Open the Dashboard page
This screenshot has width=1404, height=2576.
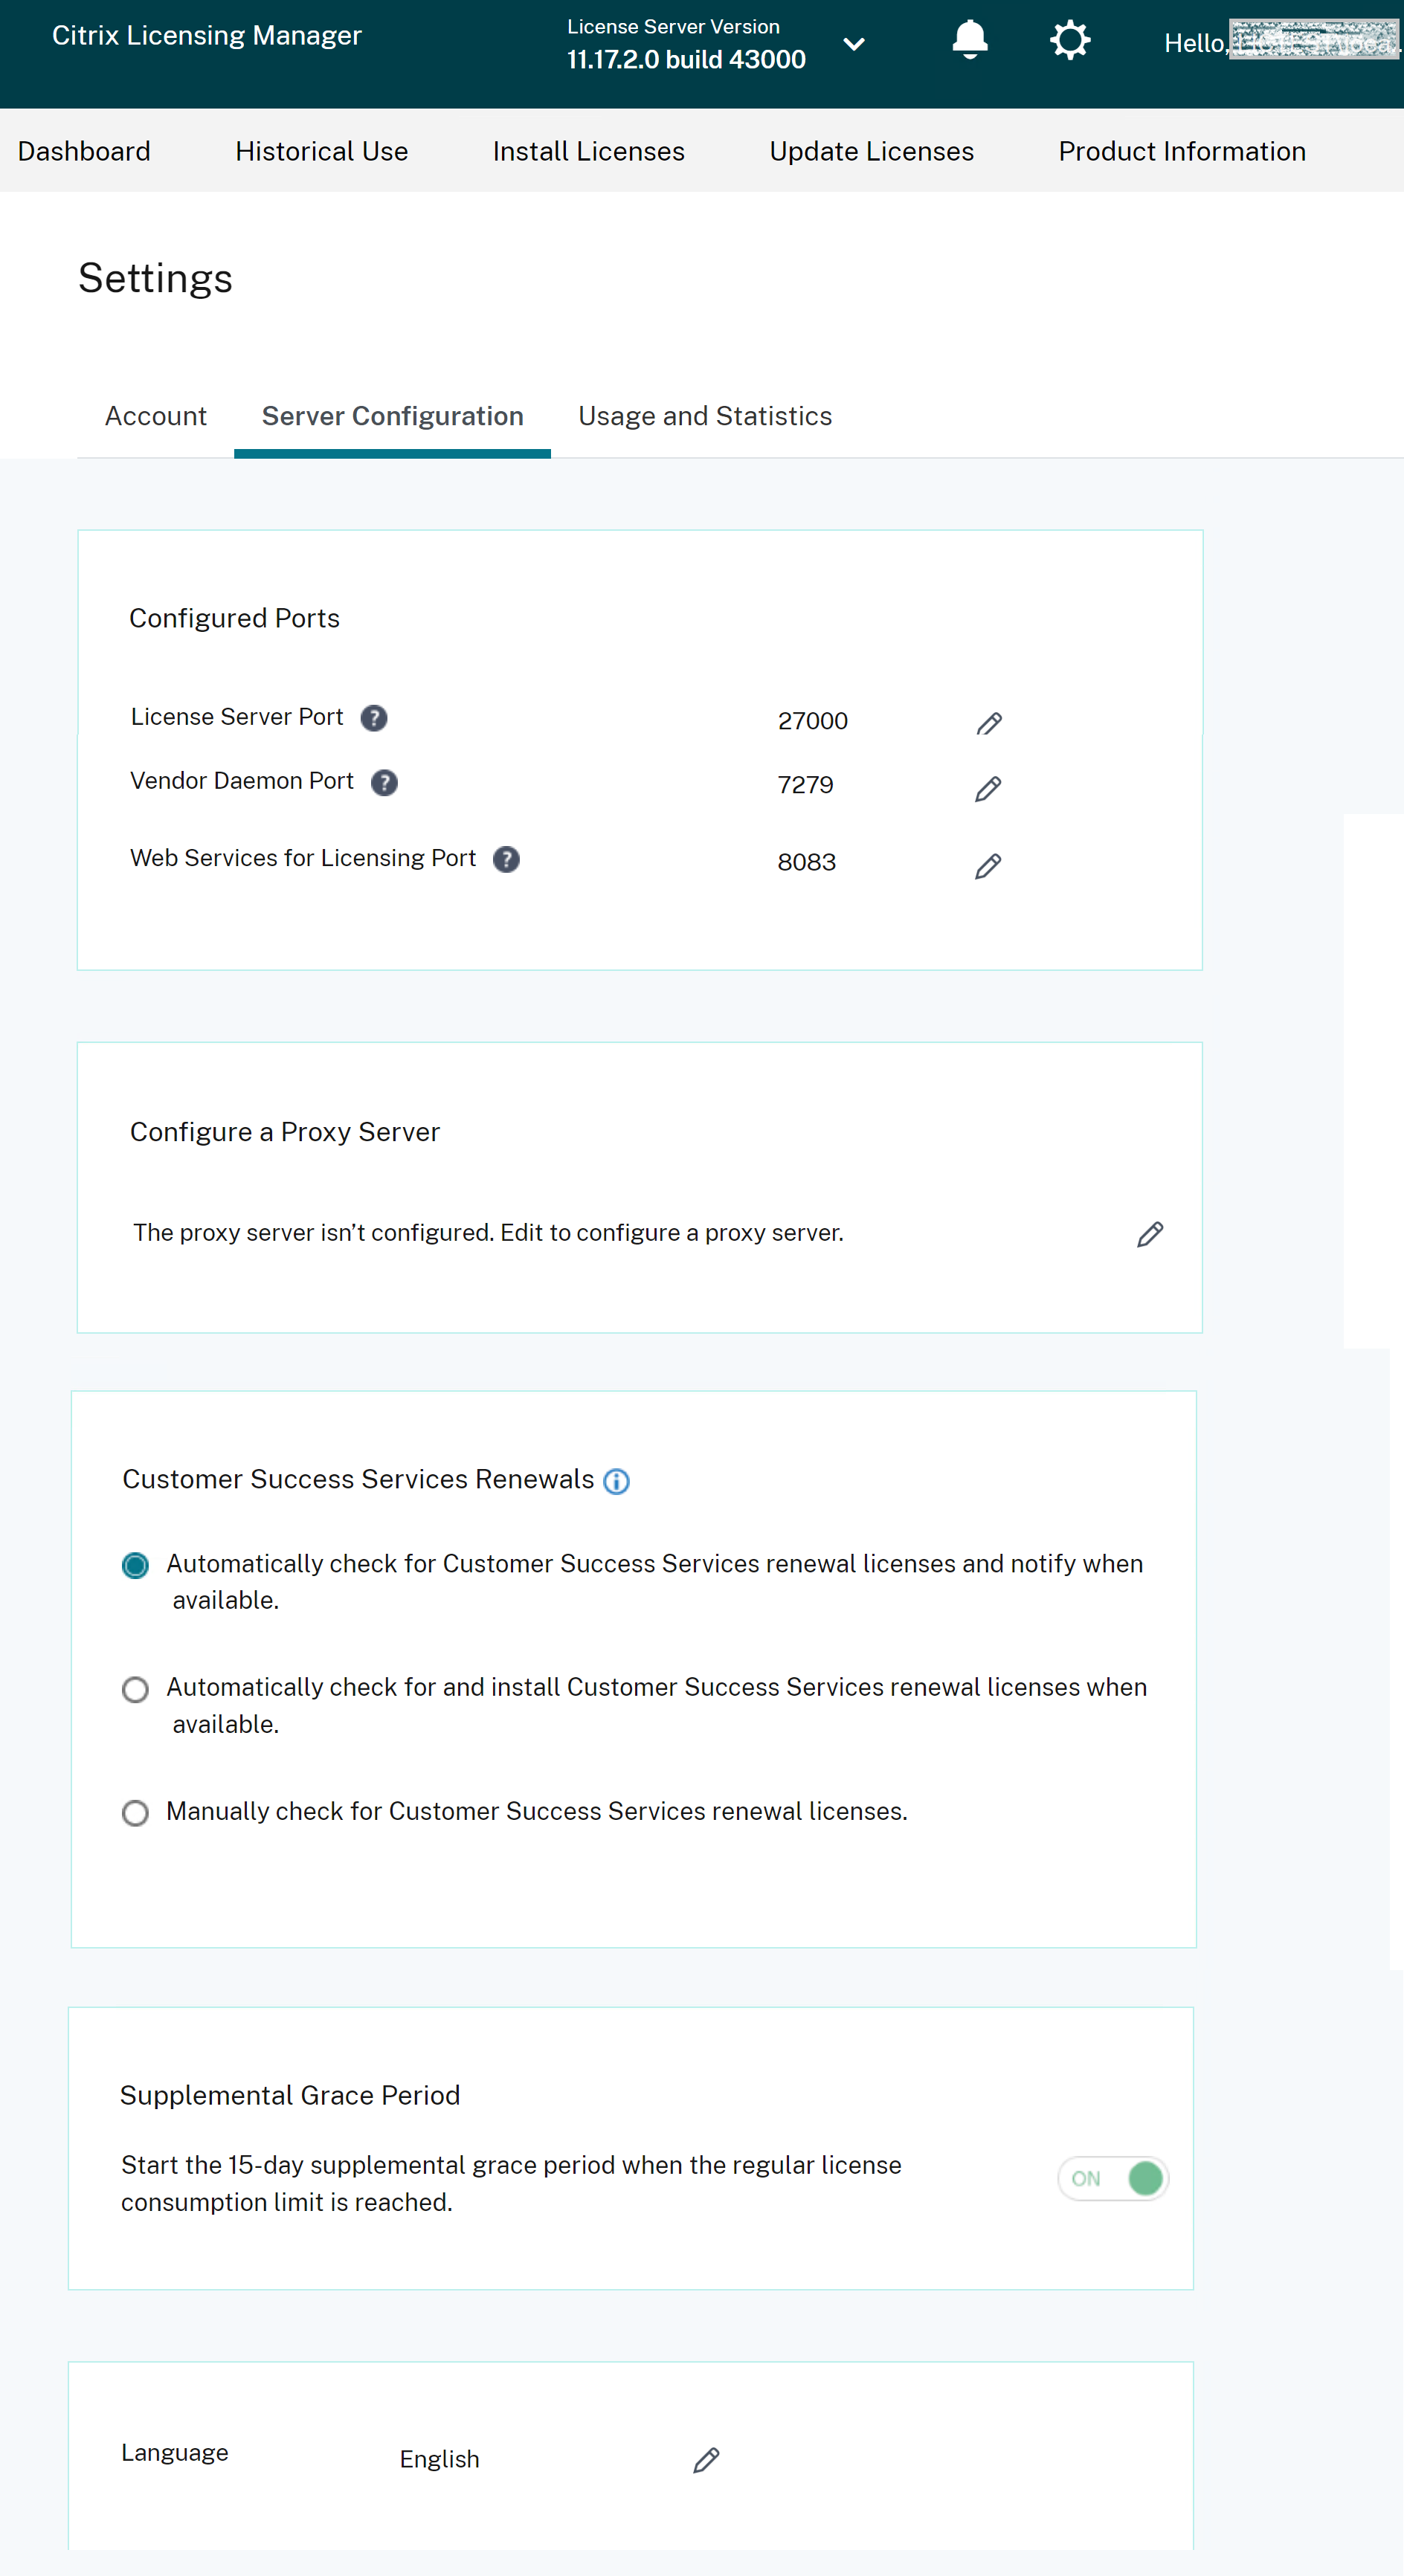coord(84,151)
